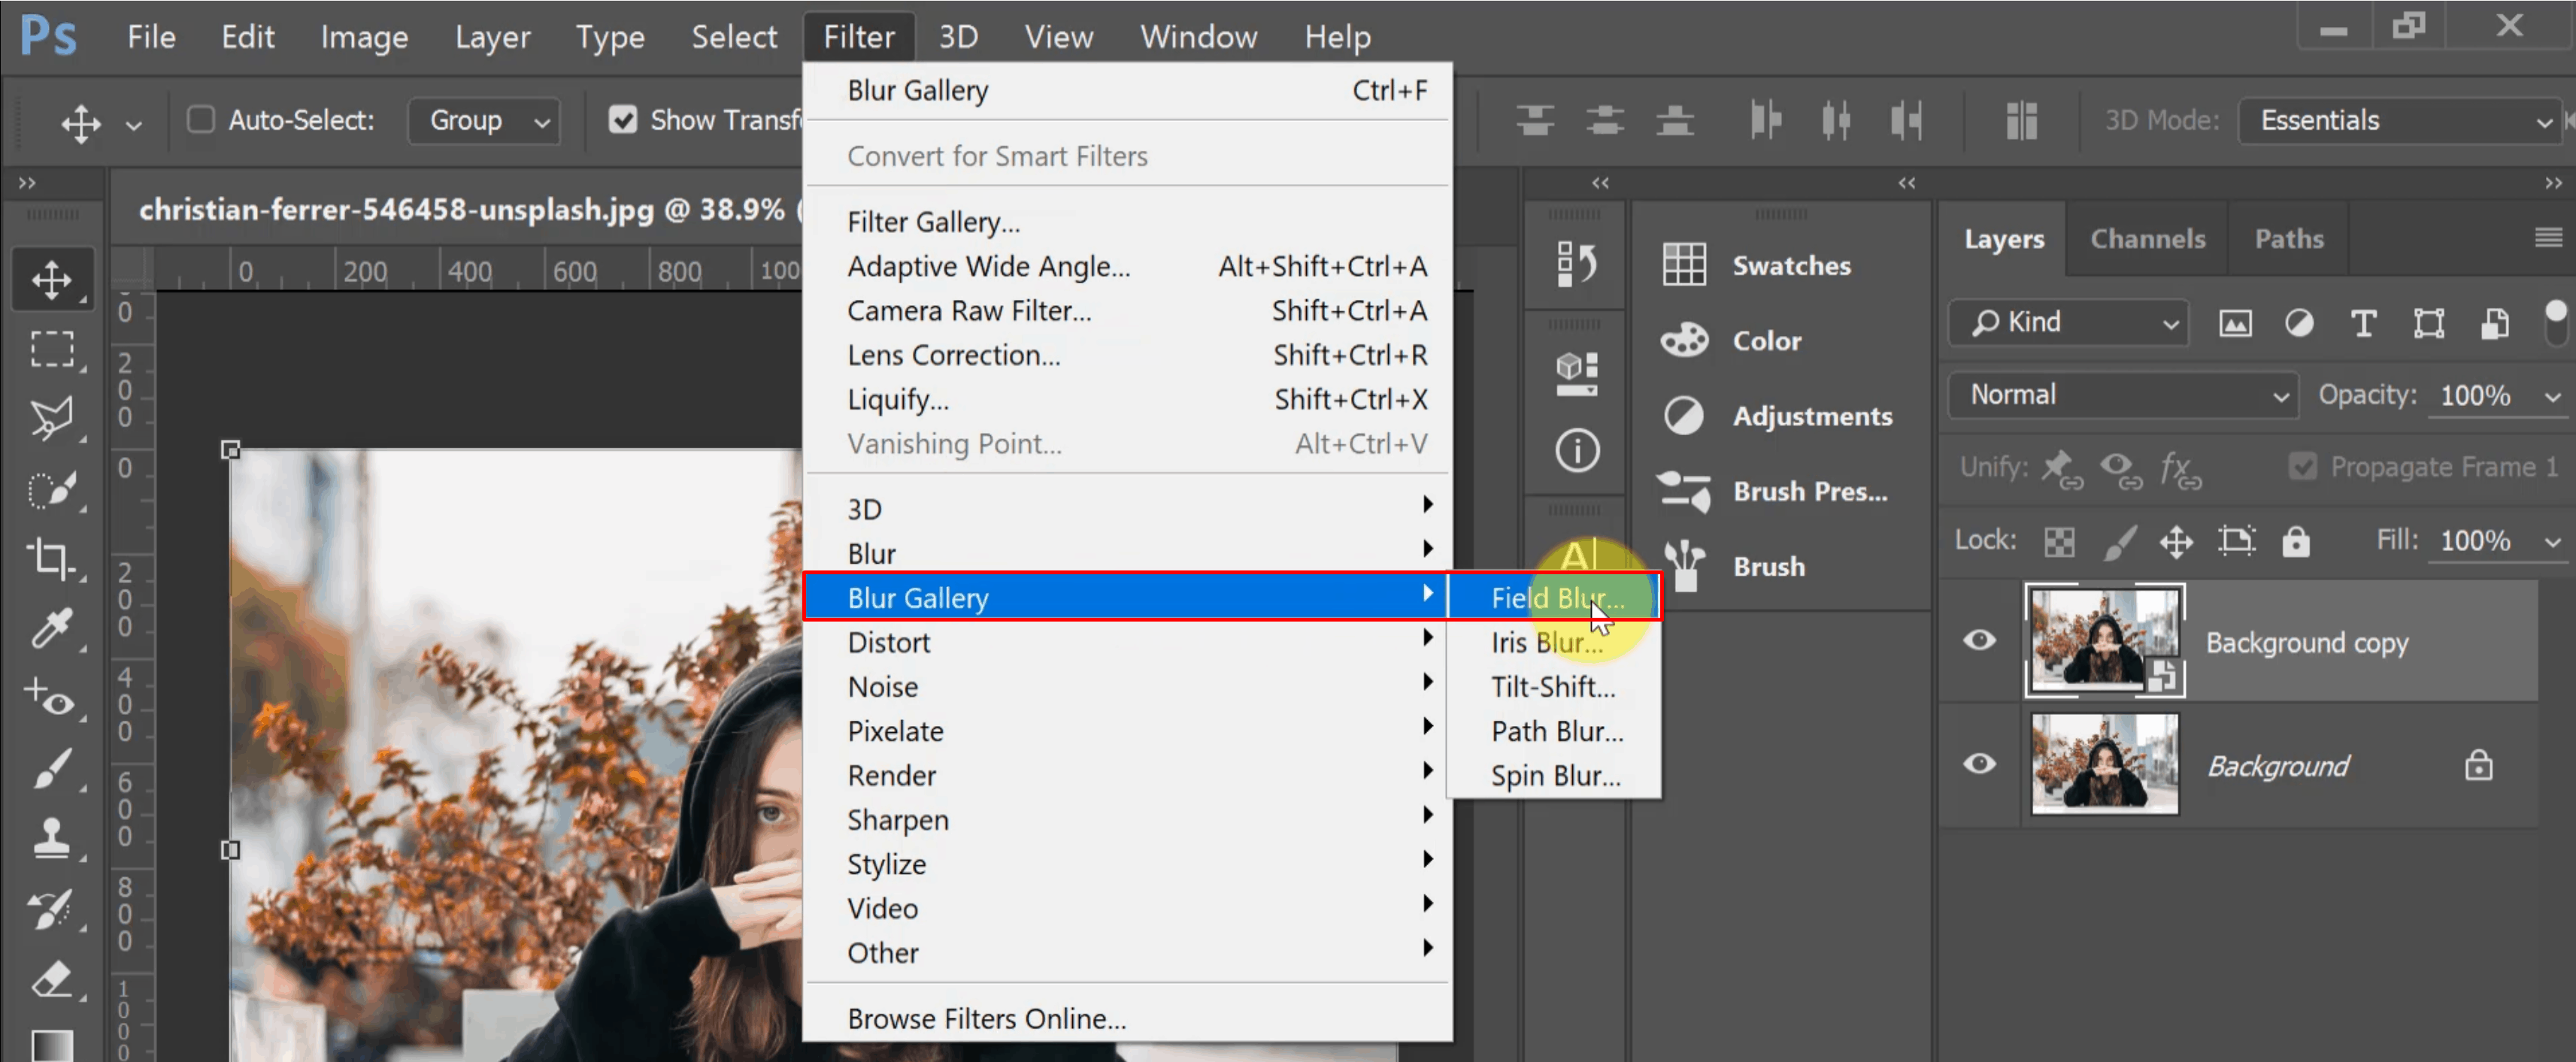This screenshot has height=1062, width=2576.
Task: Open the Color panel
Action: 1732,340
